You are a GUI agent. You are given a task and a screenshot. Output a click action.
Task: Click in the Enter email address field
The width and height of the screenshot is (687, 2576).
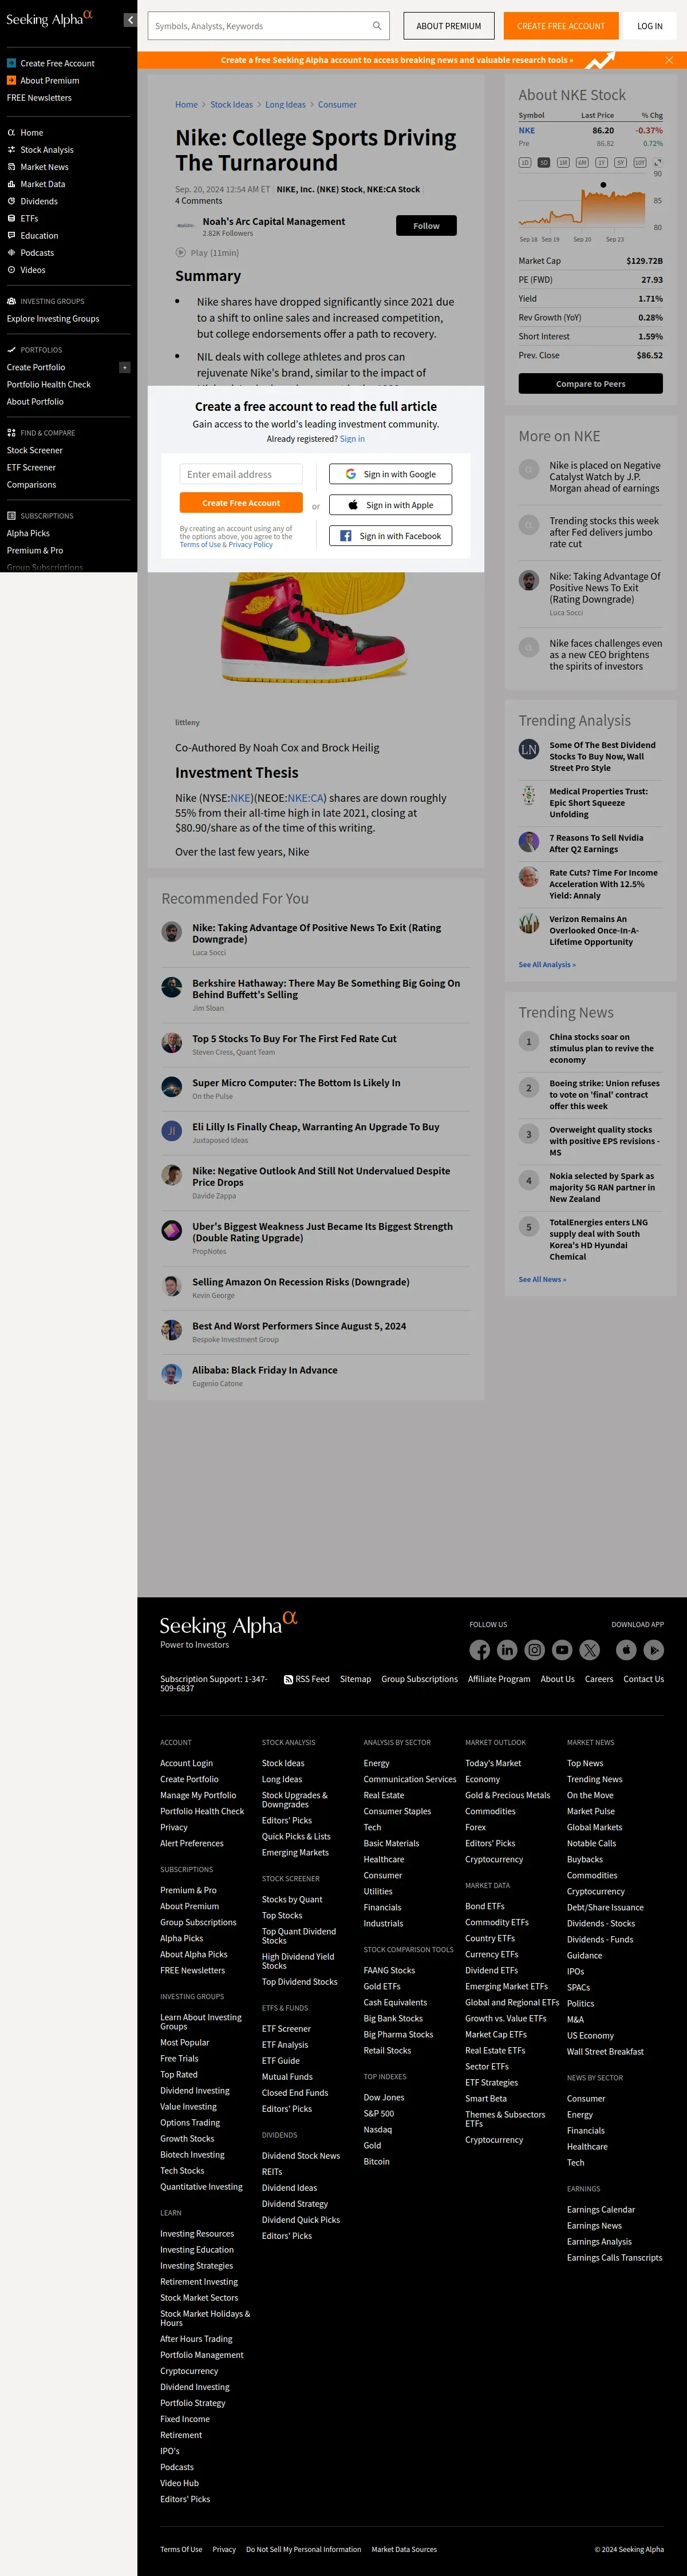click(x=241, y=474)
